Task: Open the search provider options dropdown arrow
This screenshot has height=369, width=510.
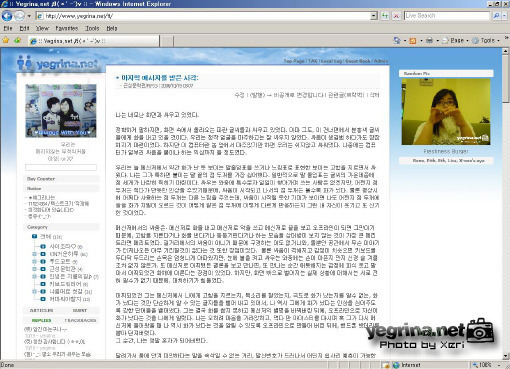Action: [x=505, y=16]
